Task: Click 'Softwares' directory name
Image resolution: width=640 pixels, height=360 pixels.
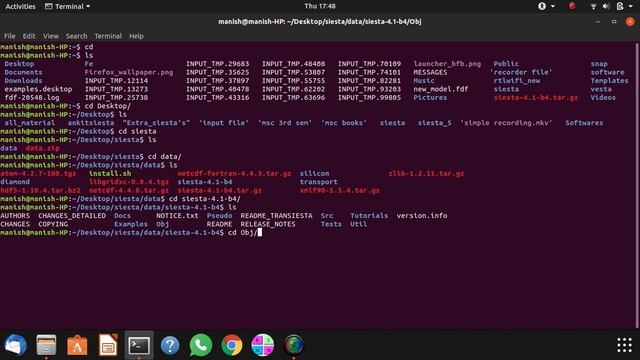Action: (584, 123)
